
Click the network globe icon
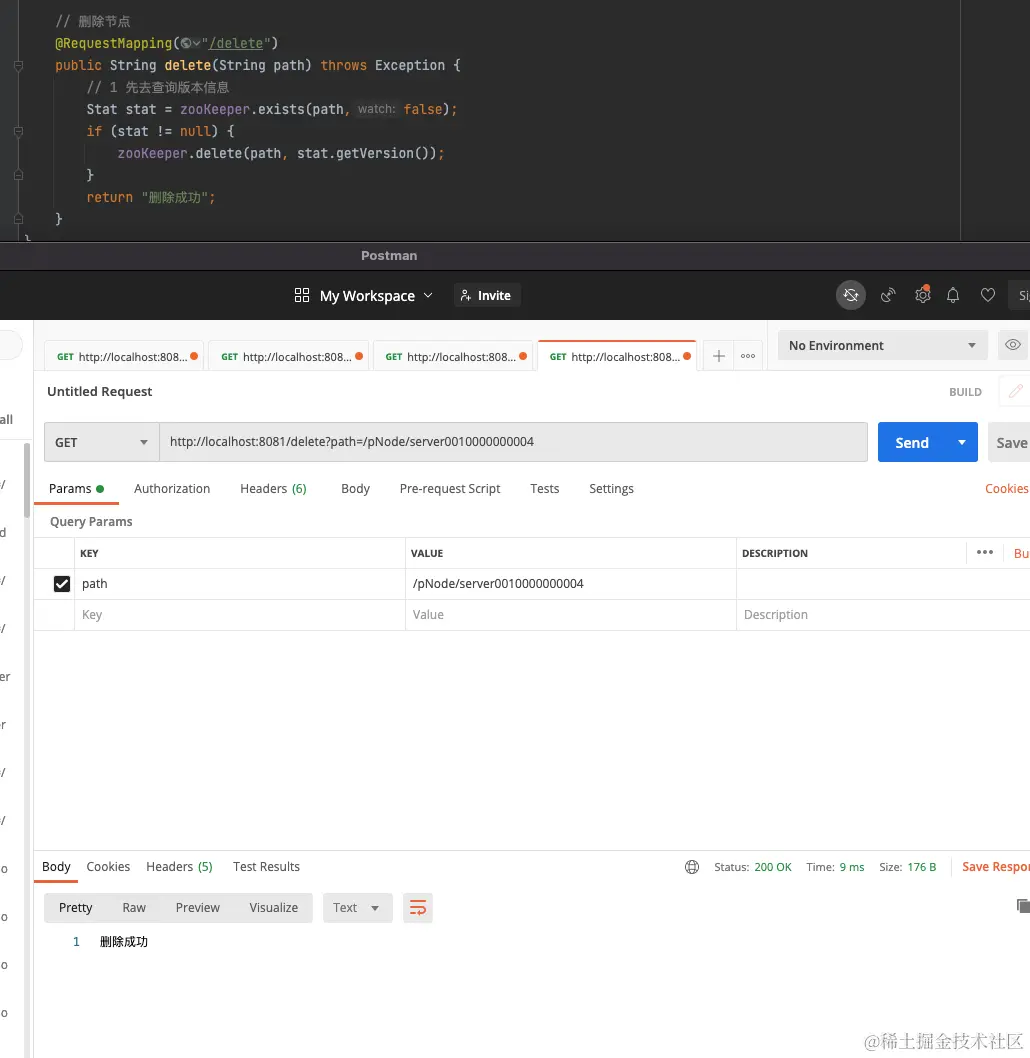691,867
